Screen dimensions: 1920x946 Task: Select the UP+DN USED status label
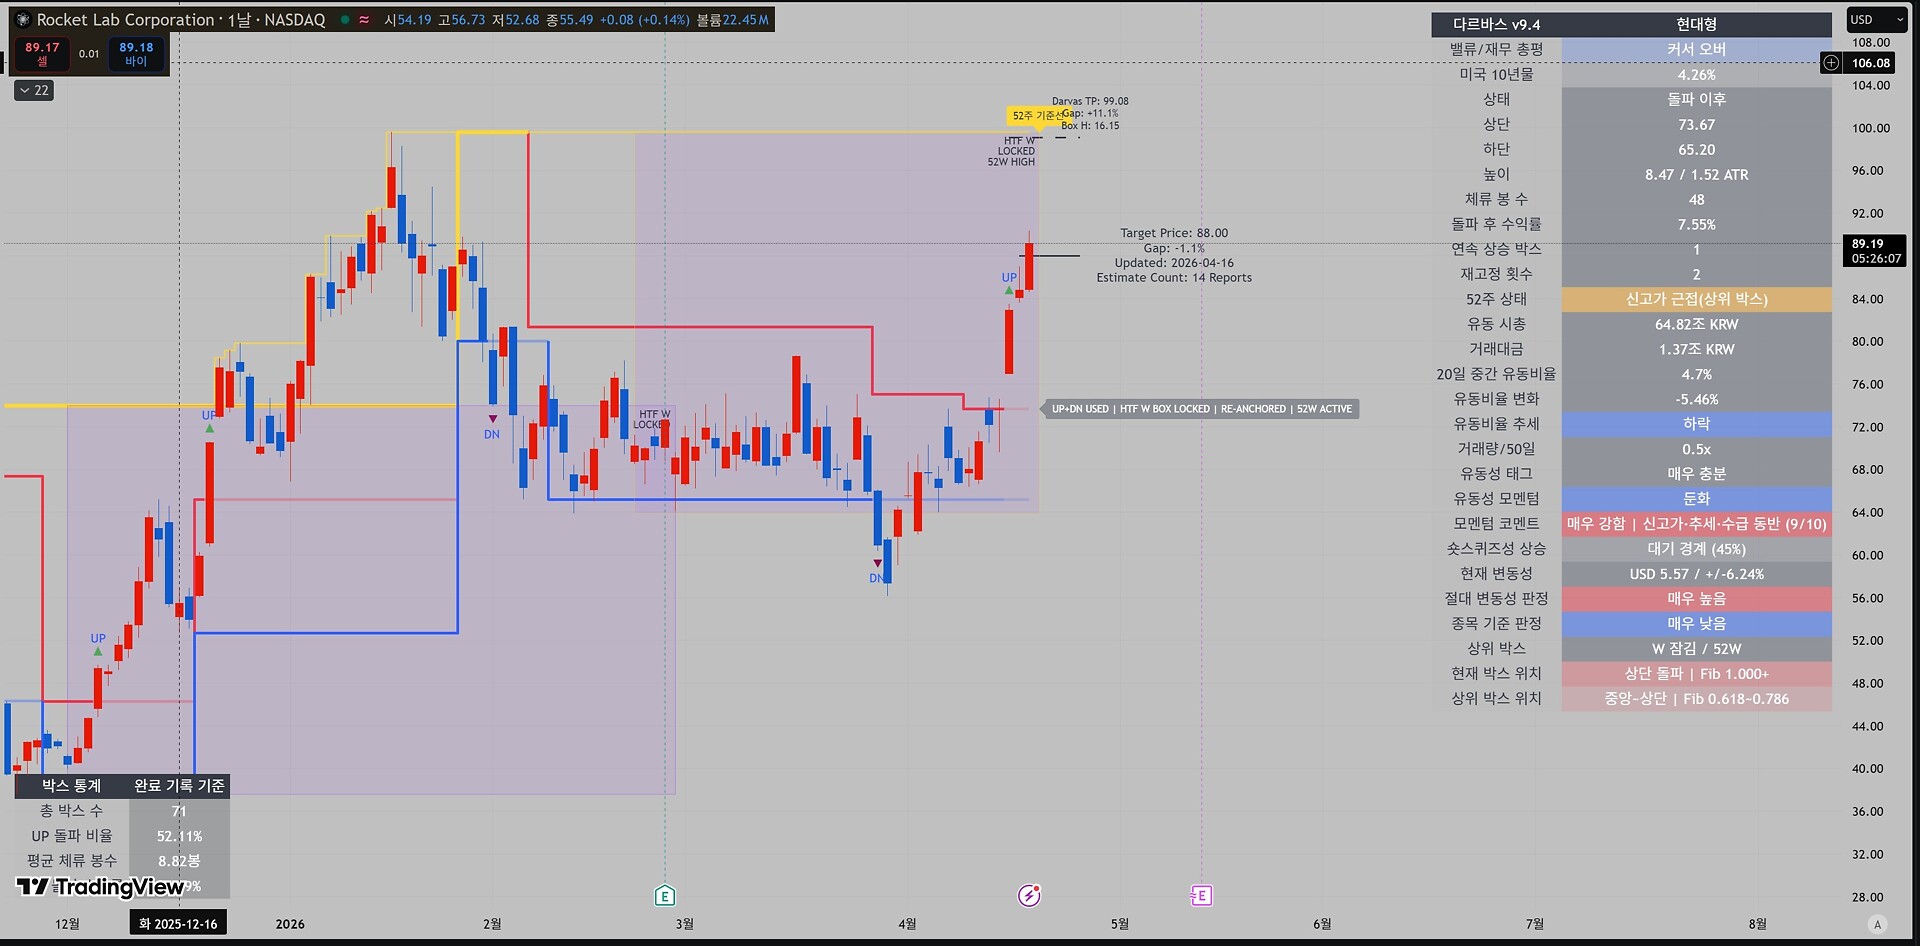coord(1080,409)
